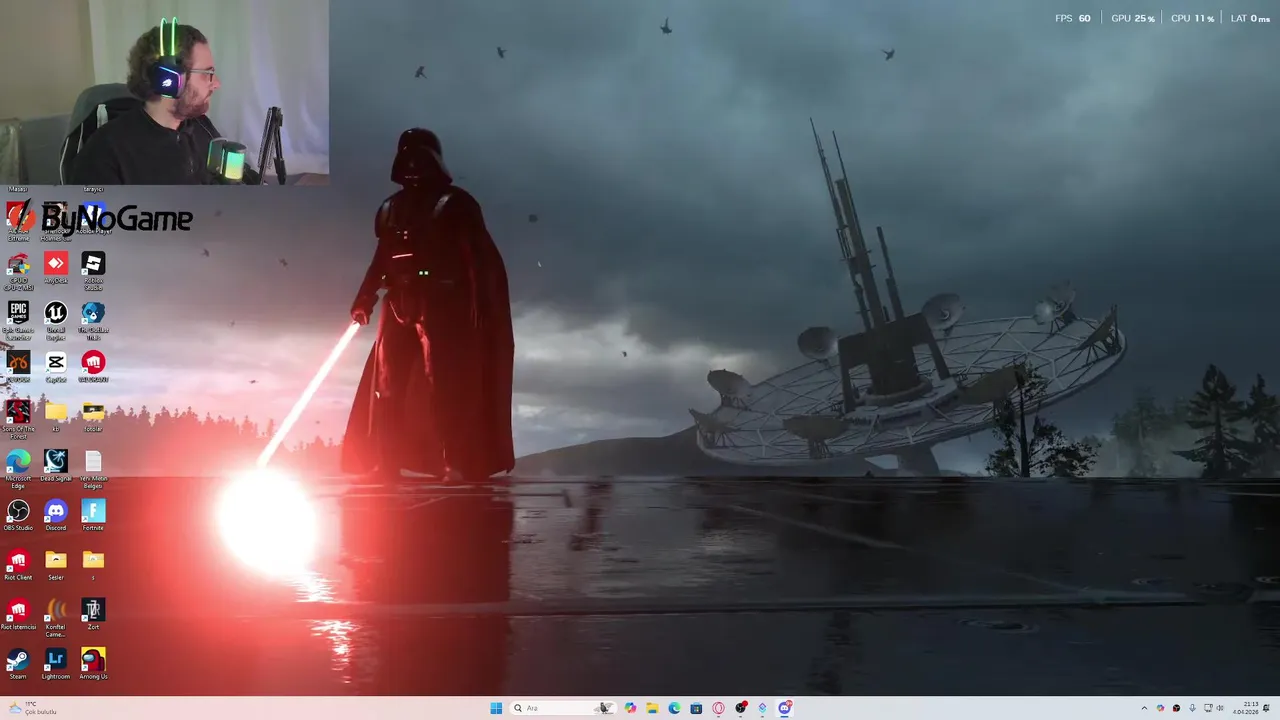Open the Riot İstemcisi desktop shortcut

click(18, 614)
